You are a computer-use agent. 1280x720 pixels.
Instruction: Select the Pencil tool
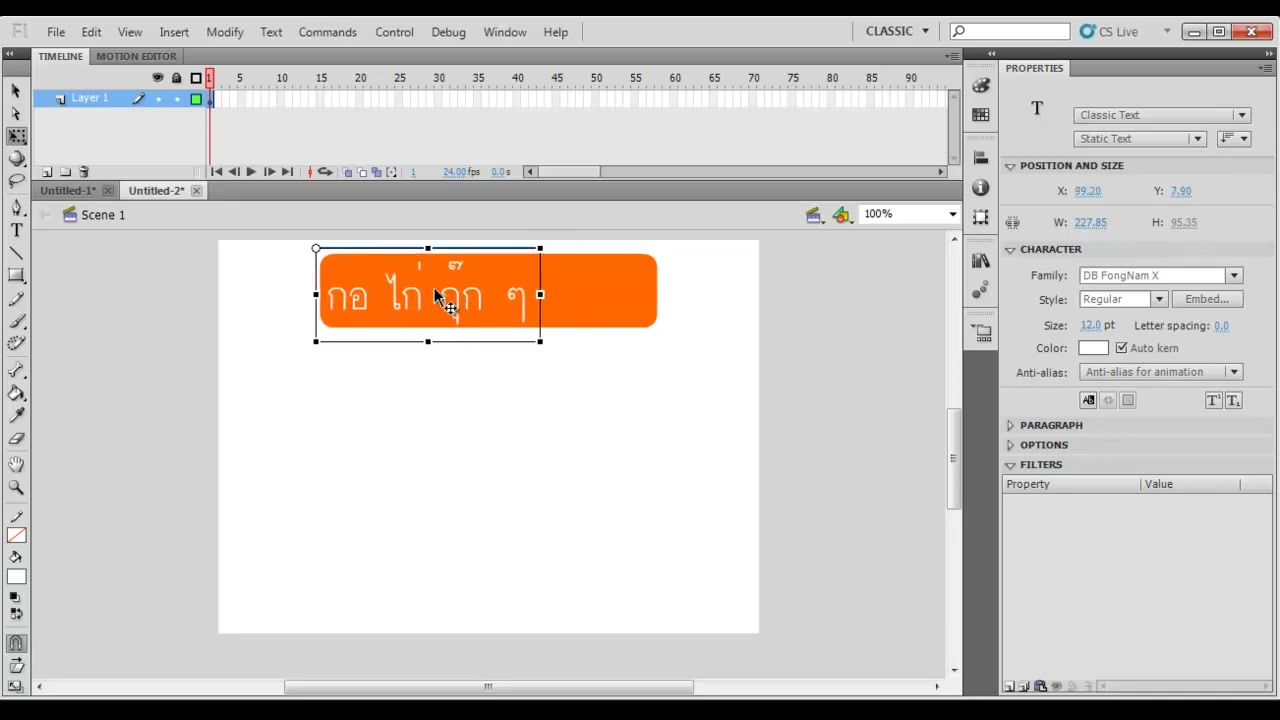[x=16, y=298]
